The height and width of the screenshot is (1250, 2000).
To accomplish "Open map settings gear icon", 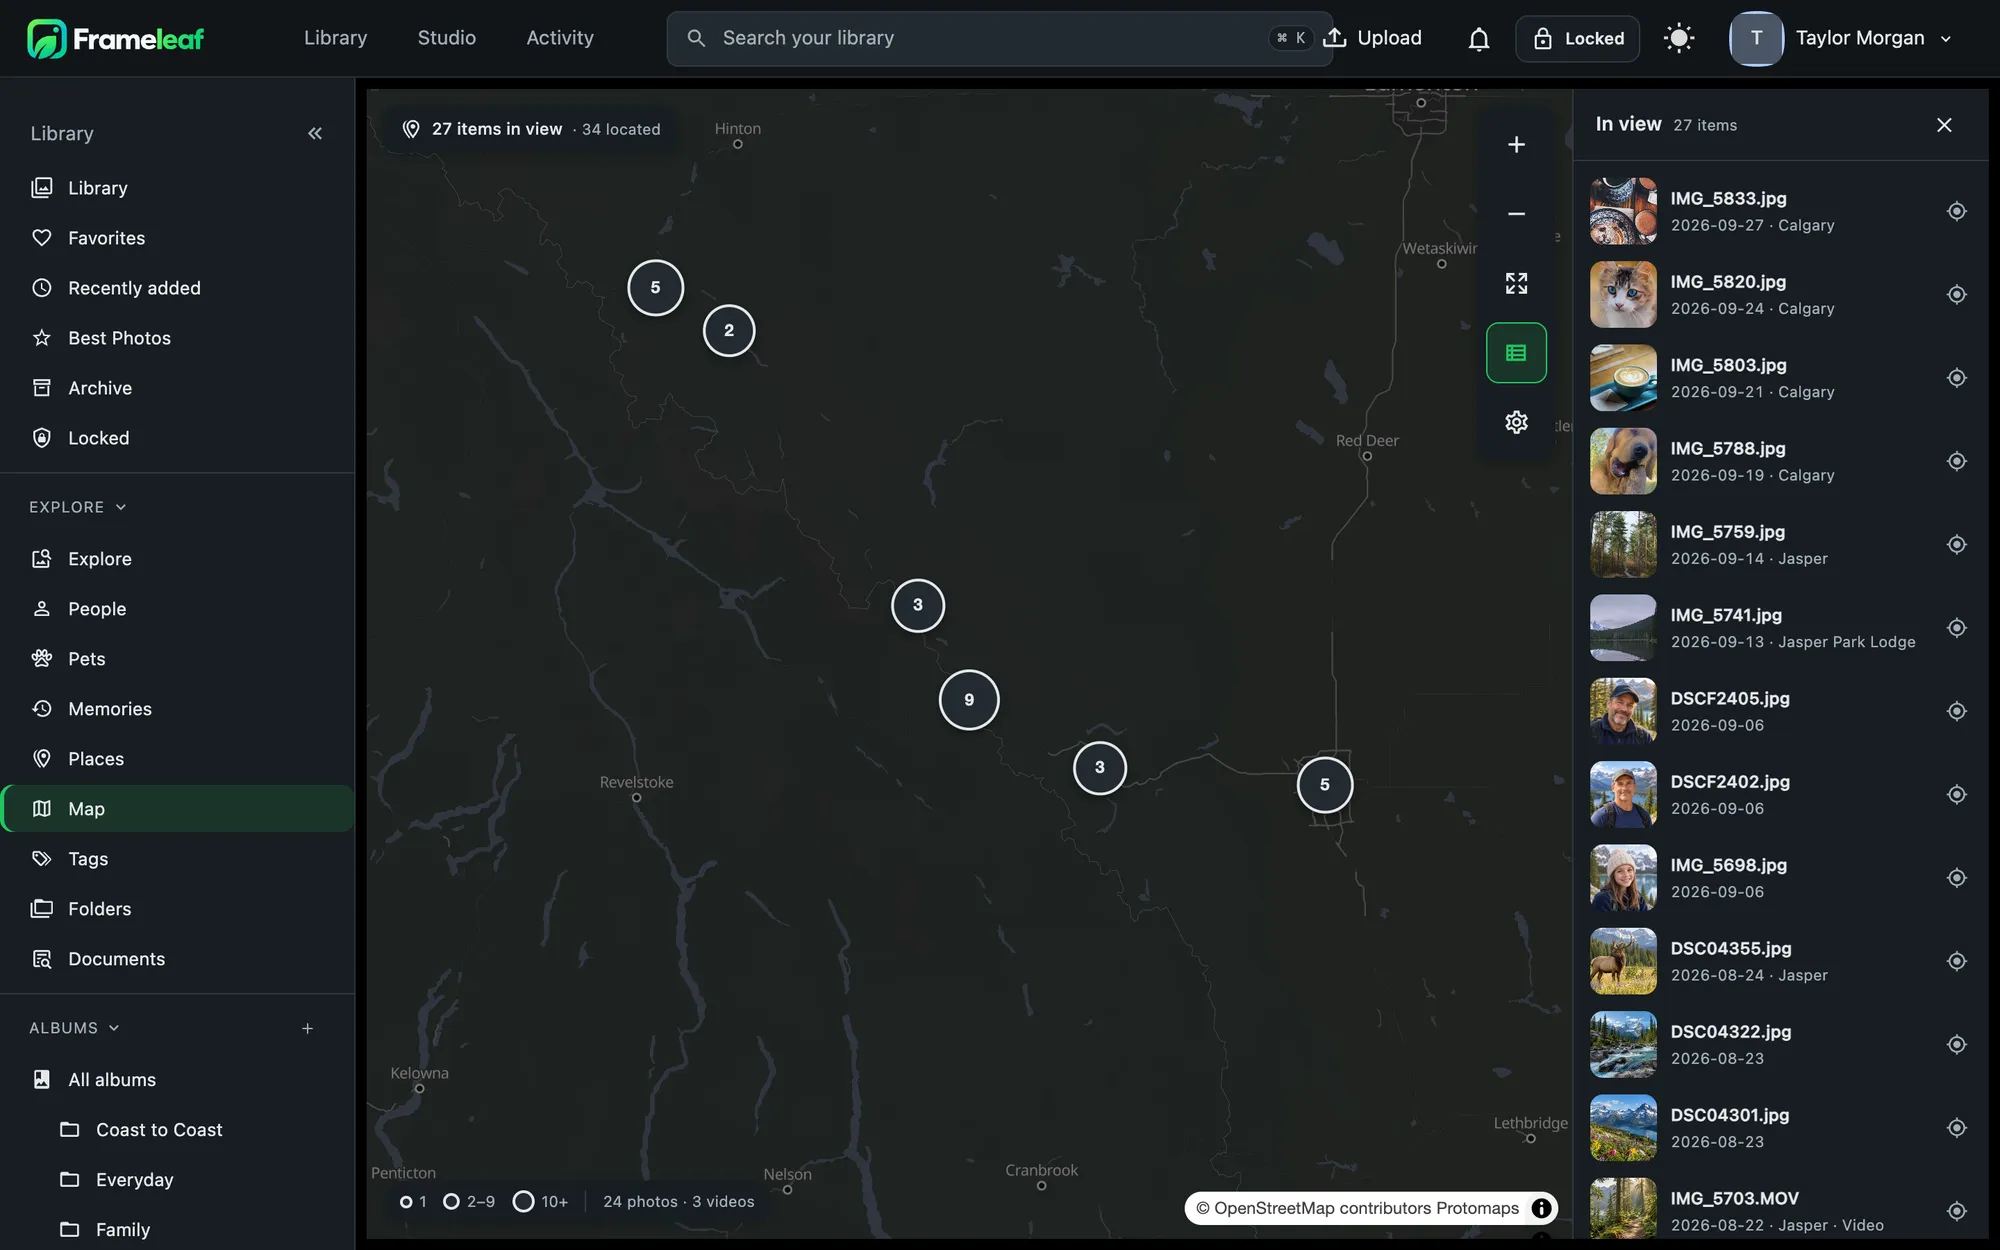I will point(1516,422).
